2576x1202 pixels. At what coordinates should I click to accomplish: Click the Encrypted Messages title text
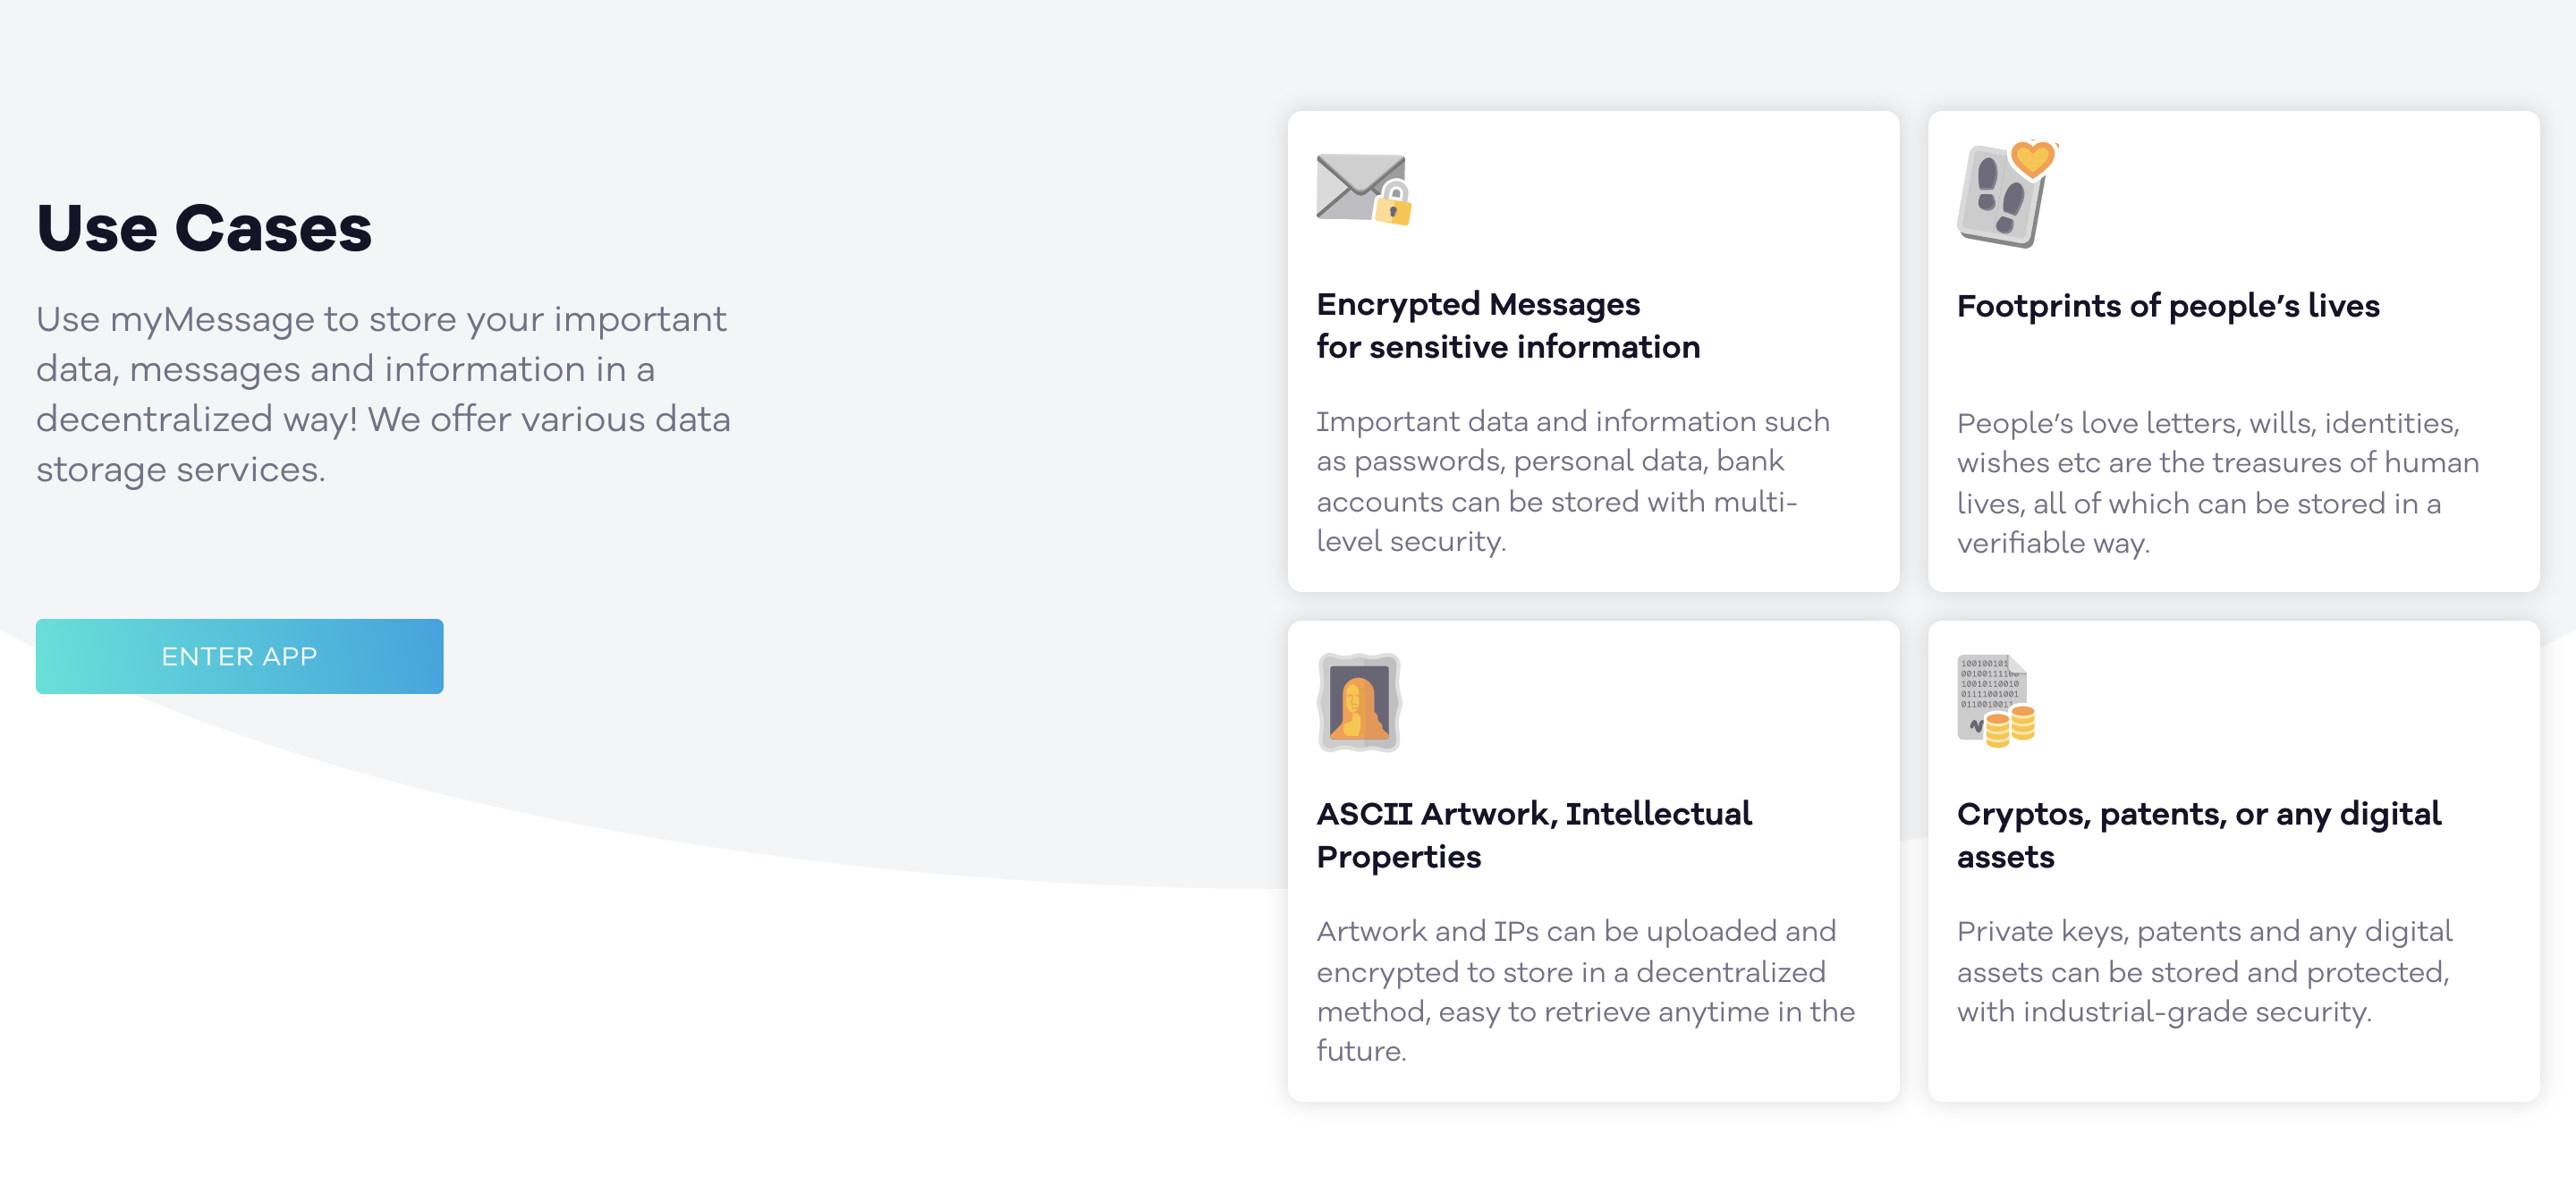click(x=1507, y=325)
